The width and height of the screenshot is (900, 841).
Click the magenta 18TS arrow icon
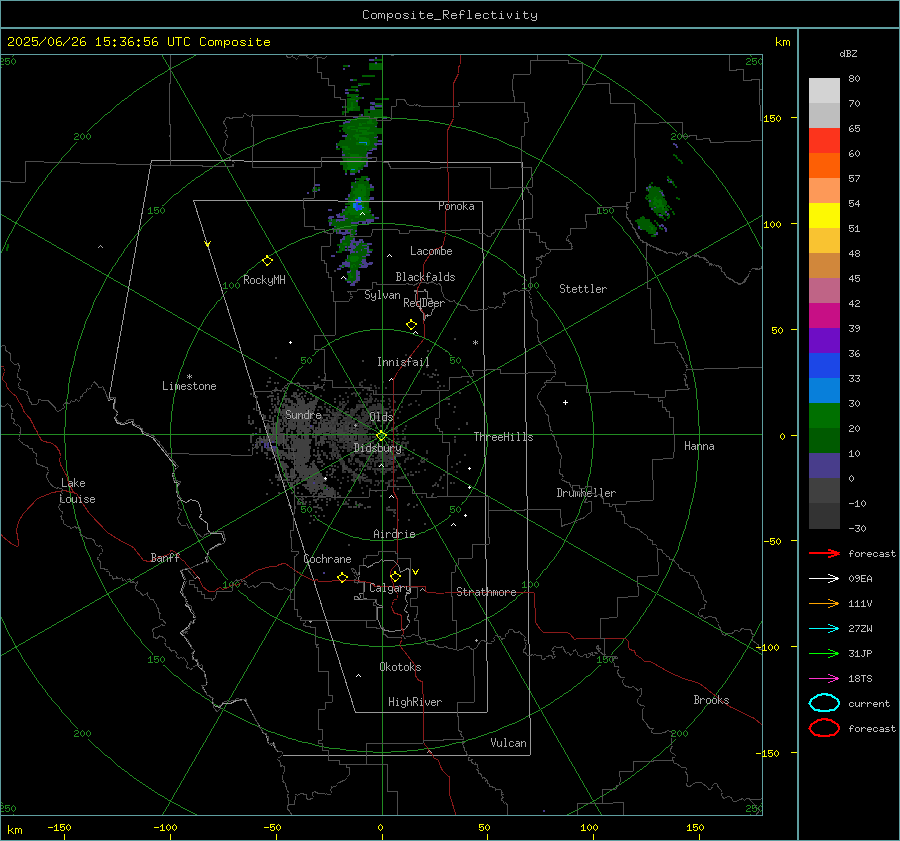coord(824,678)
